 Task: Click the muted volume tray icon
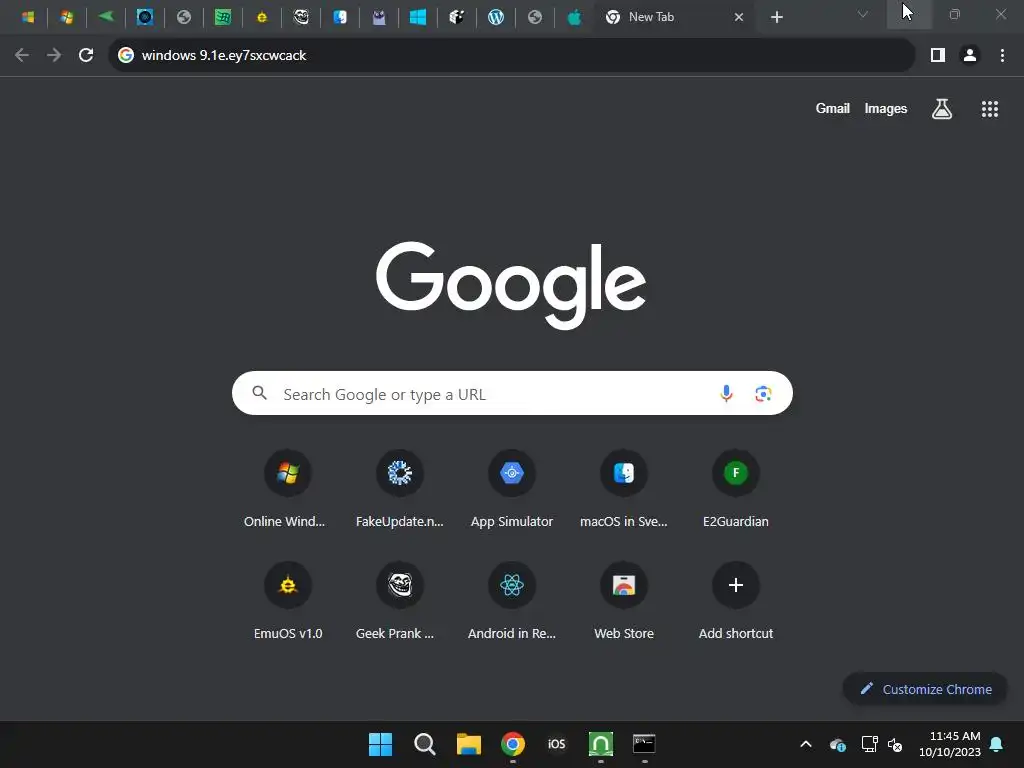coord(895,744)
